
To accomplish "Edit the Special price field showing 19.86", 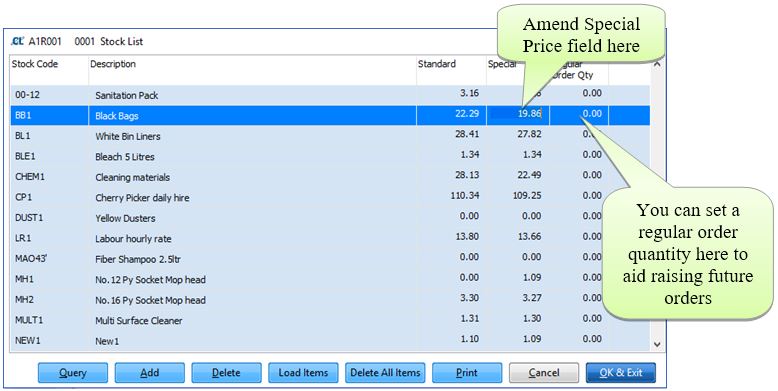I will pos(518,114).
